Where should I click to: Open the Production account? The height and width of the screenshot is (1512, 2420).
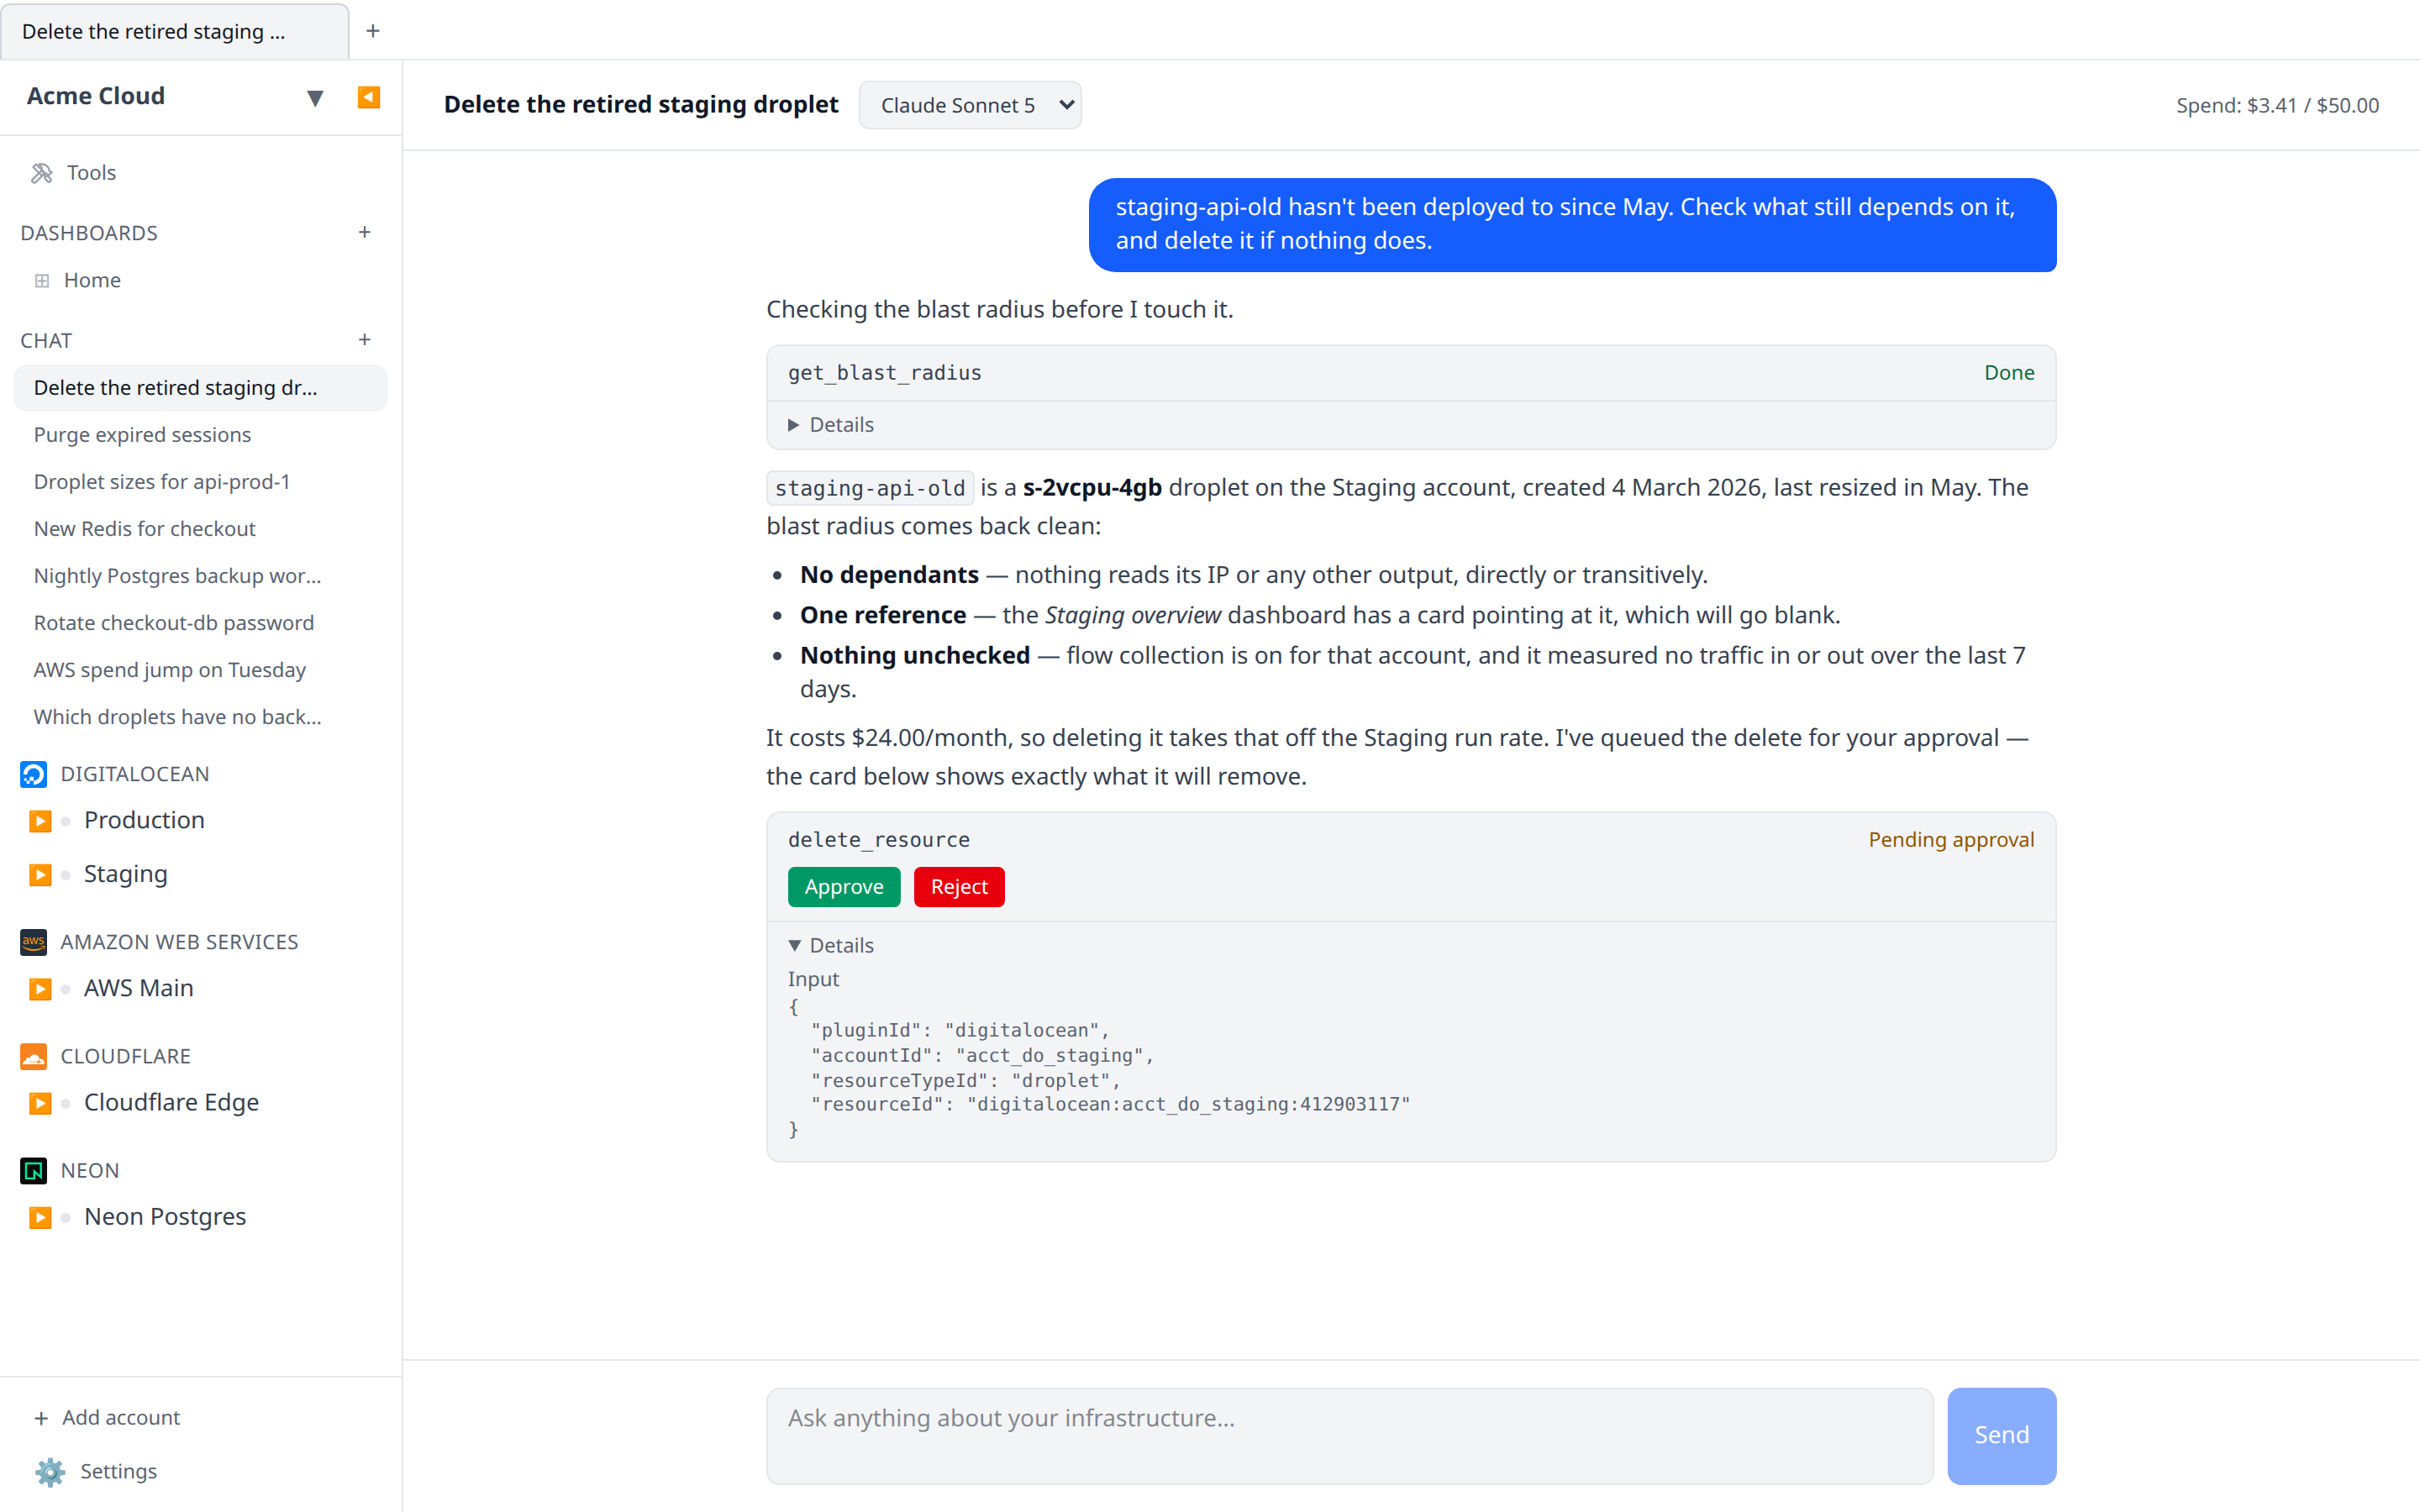144,820
